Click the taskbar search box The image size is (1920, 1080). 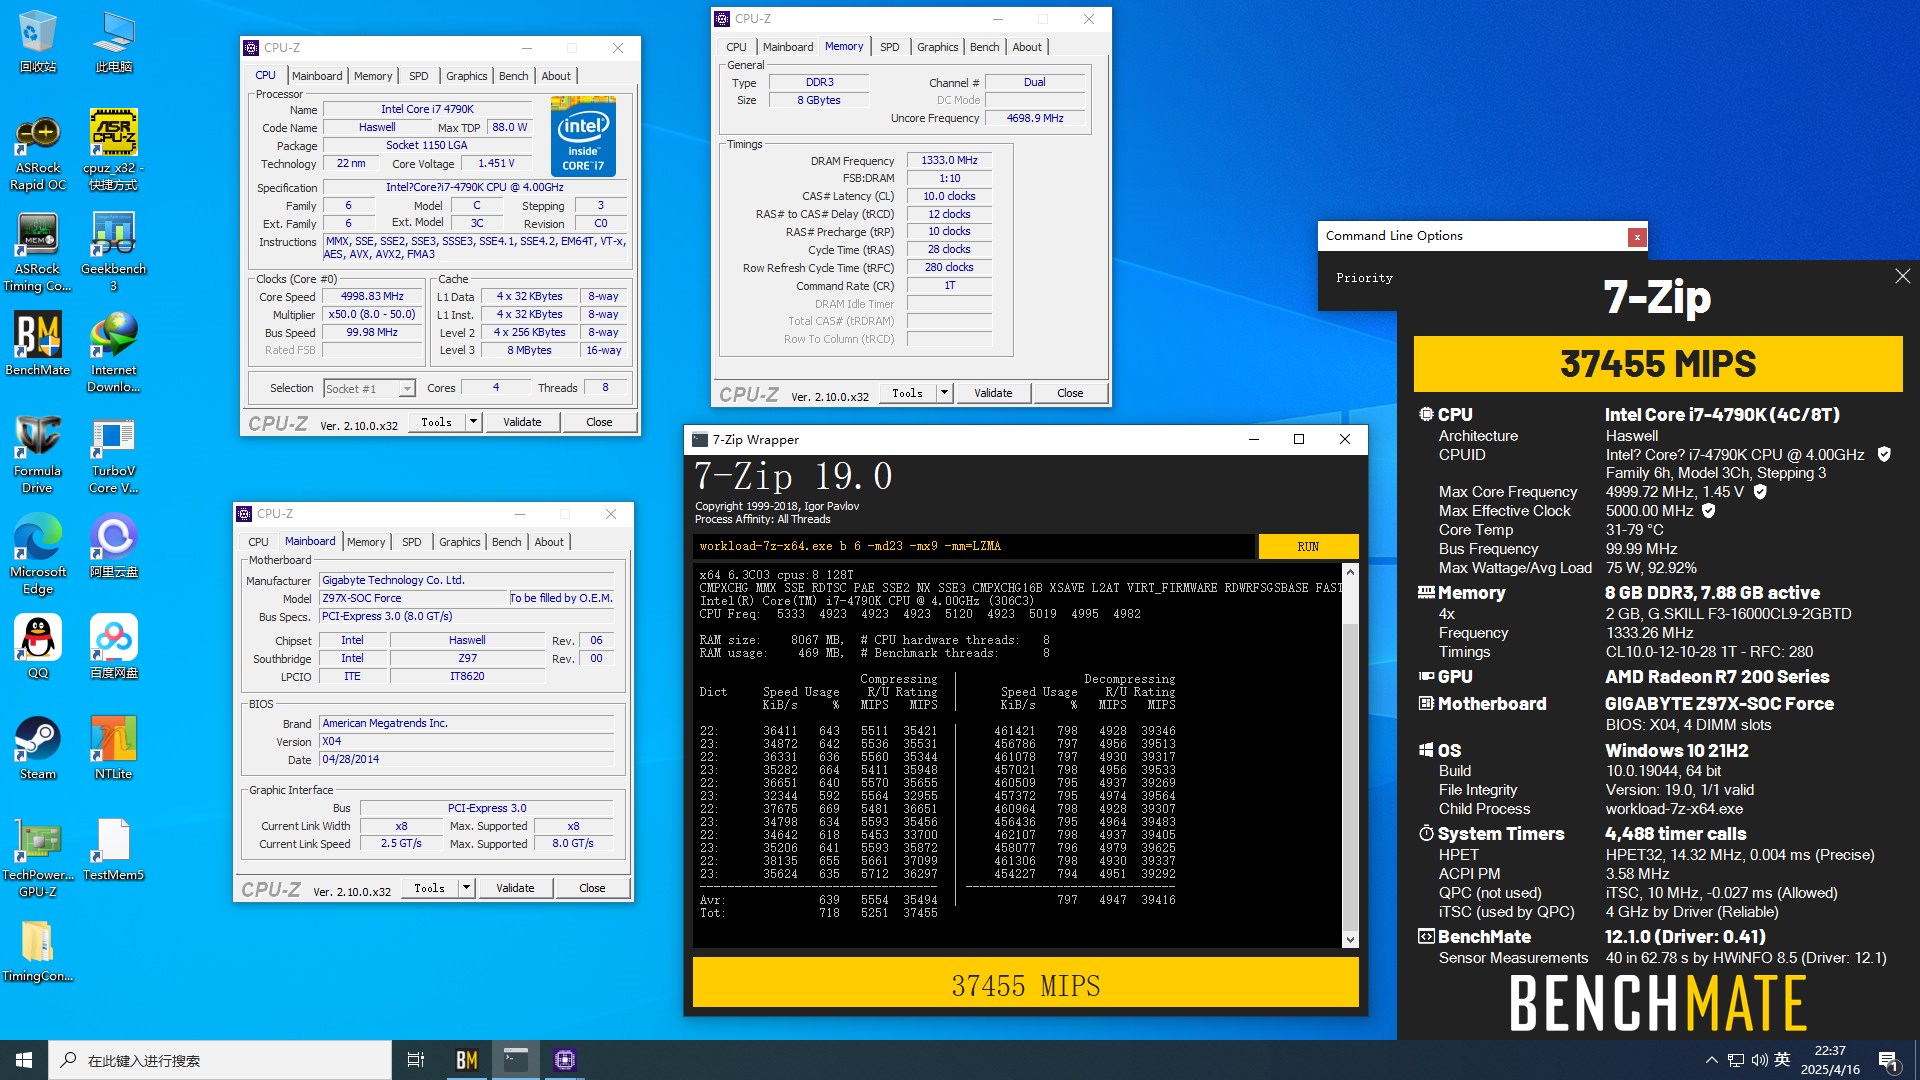point(220,1060)
